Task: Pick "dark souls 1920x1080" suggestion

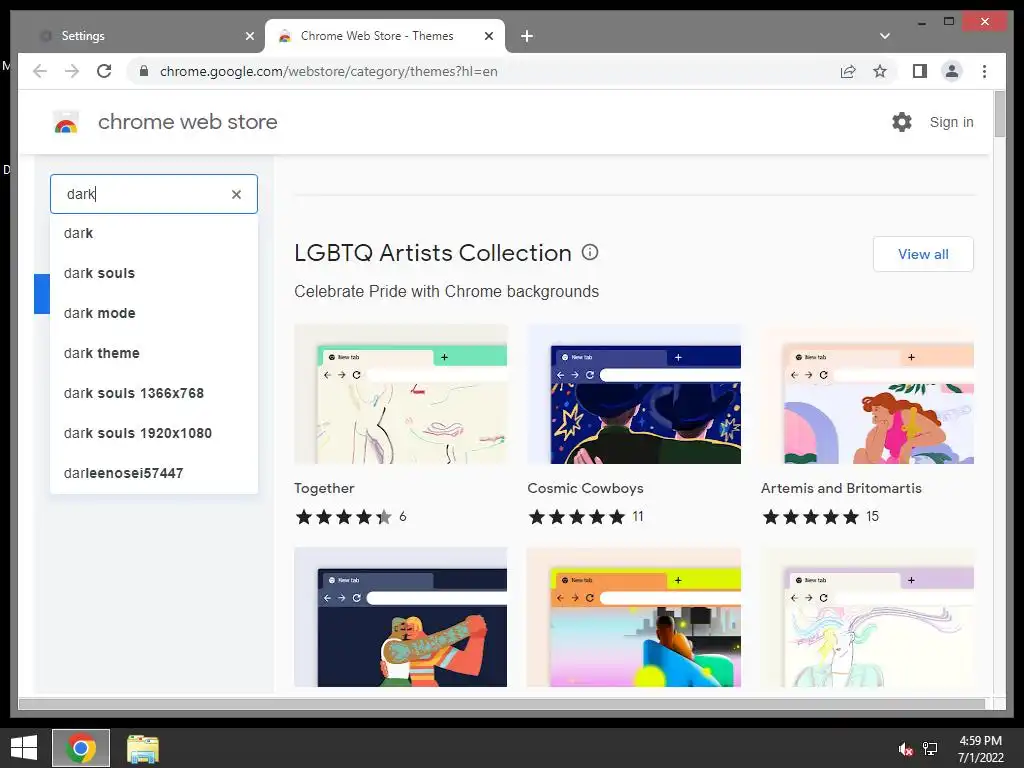Action: [154, 433]
